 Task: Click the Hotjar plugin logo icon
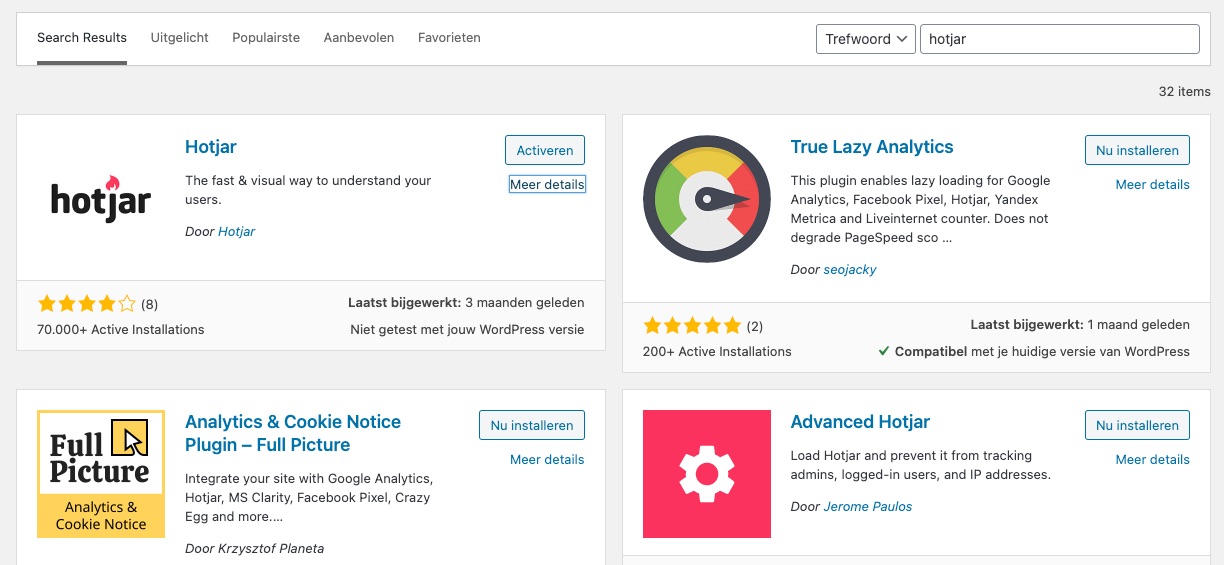[x=101, y=198]
